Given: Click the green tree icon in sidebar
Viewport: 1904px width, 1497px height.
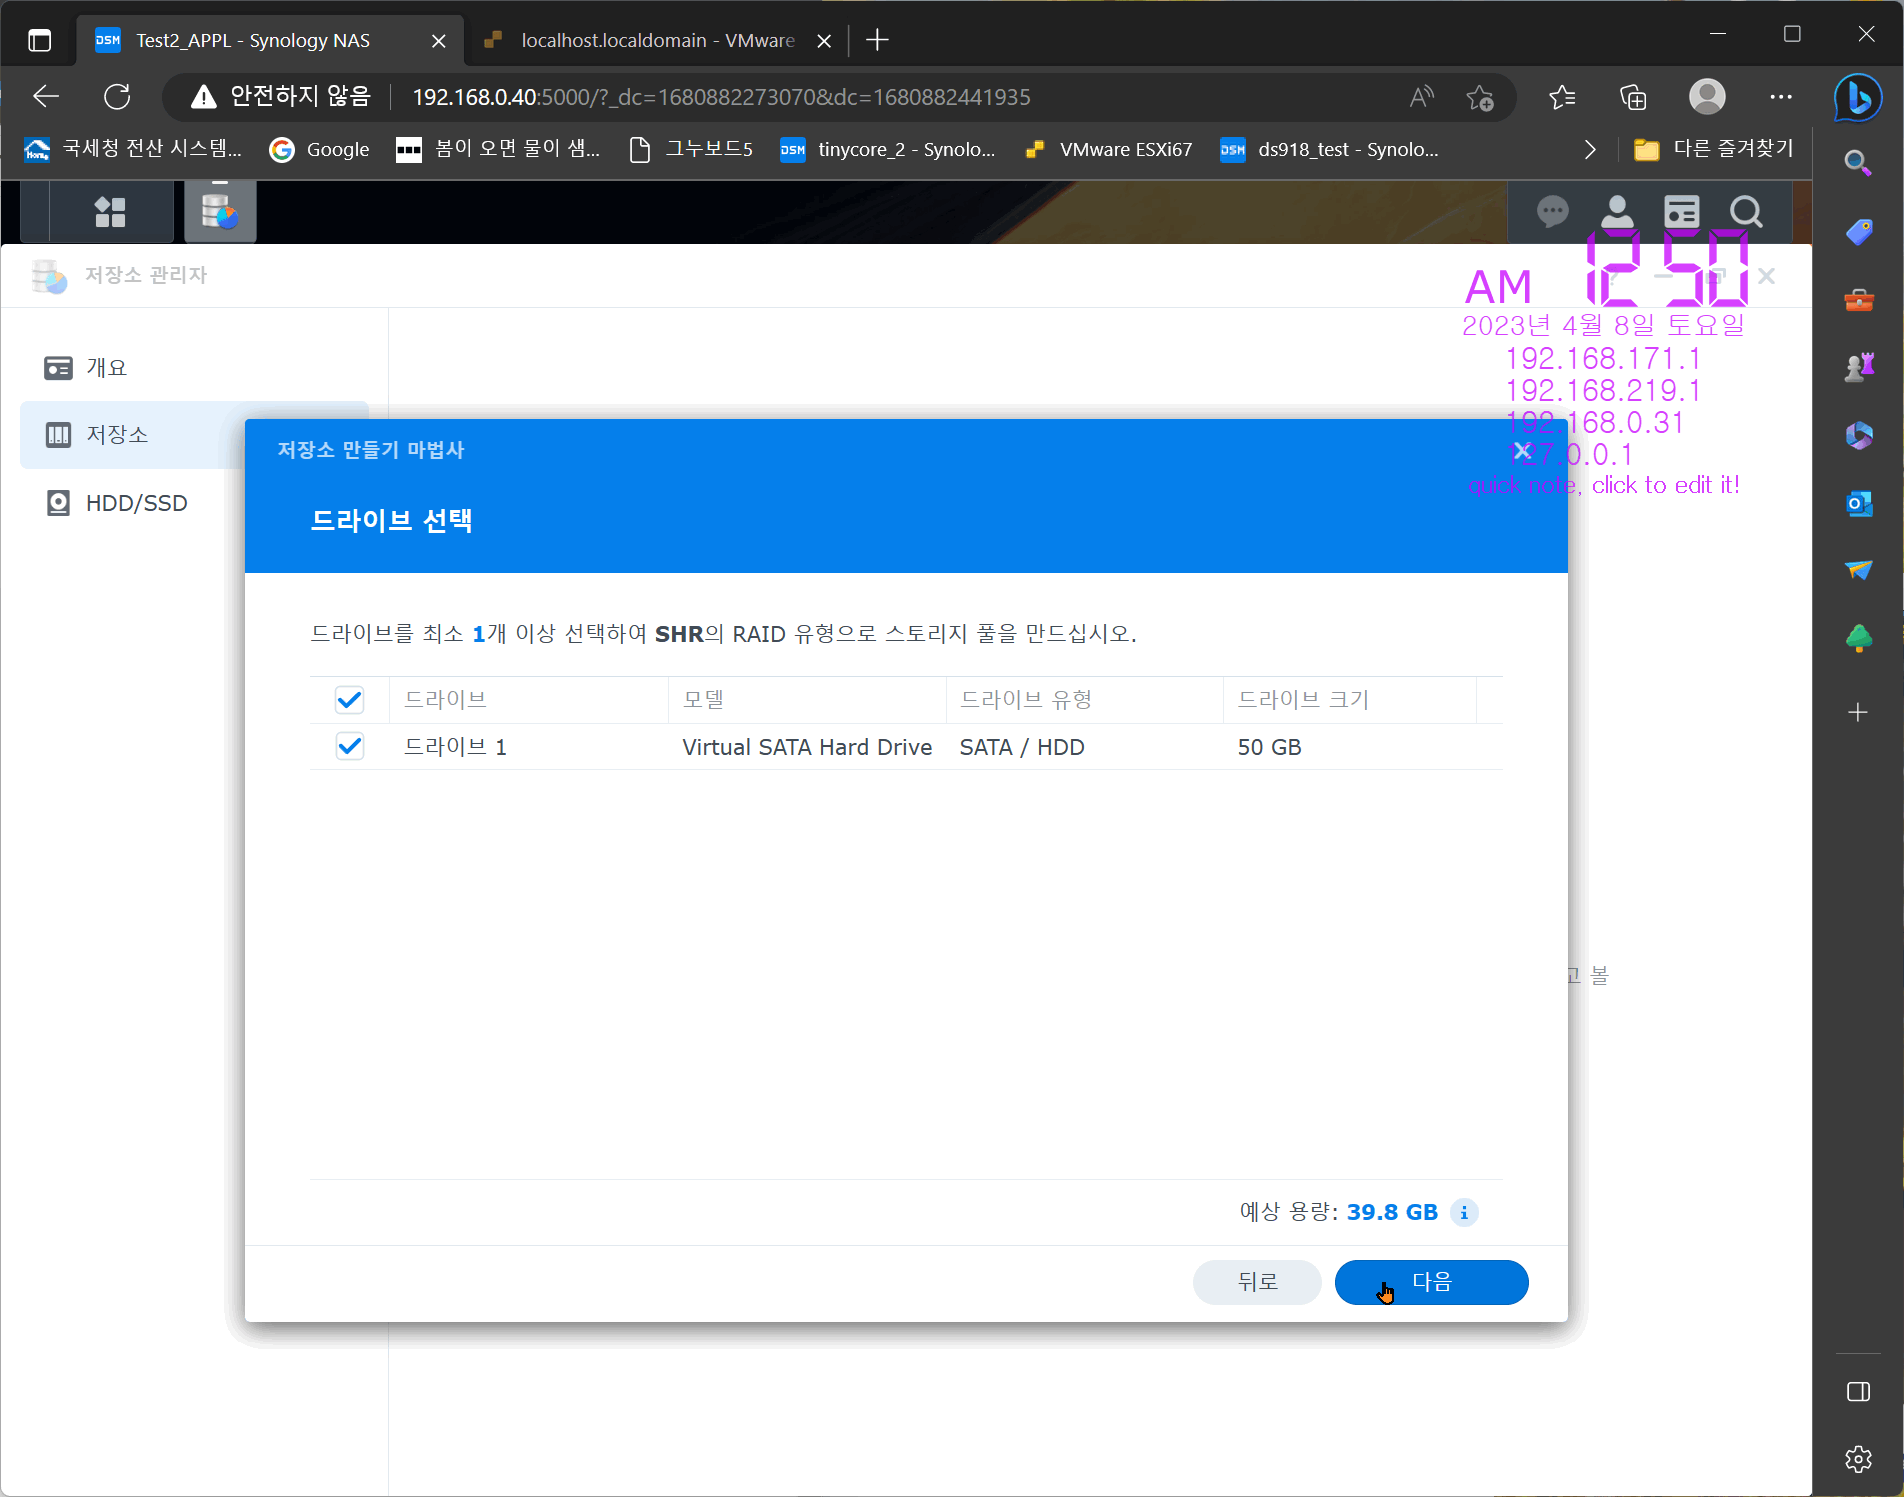Looking at the screenshot, I should (x=1858, y=638).
